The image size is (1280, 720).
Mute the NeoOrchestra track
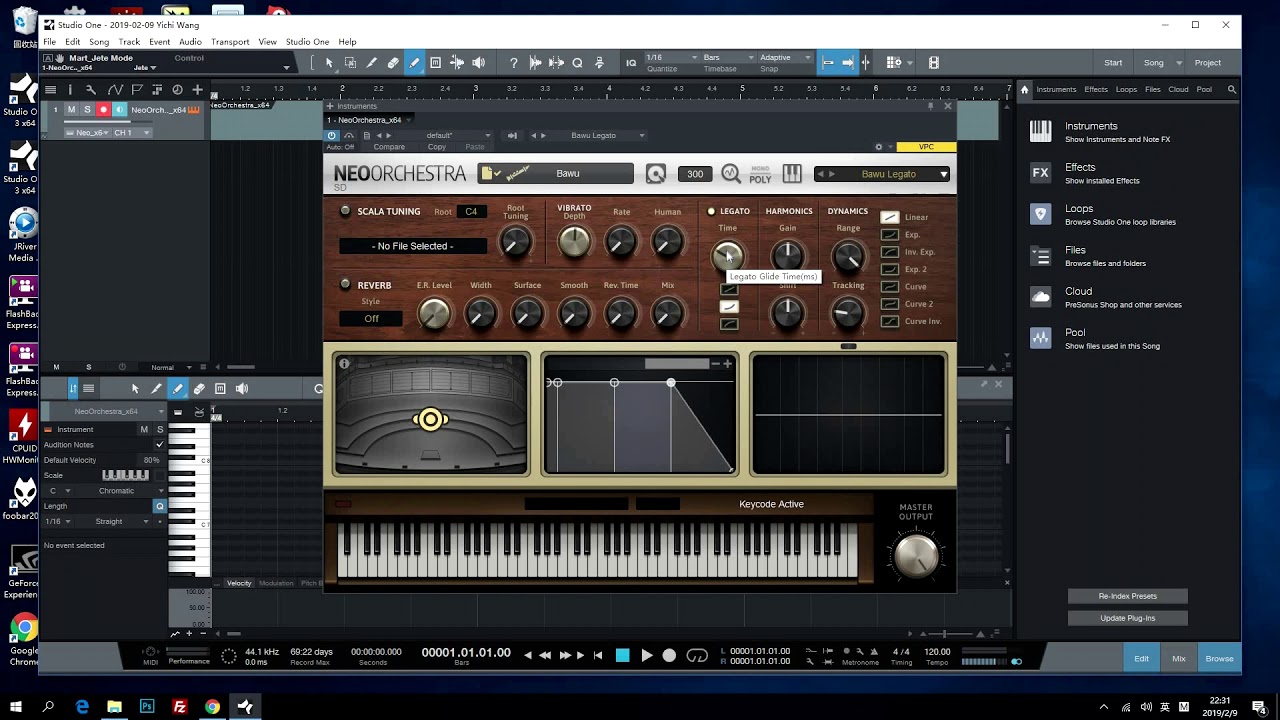pos(71,109)
